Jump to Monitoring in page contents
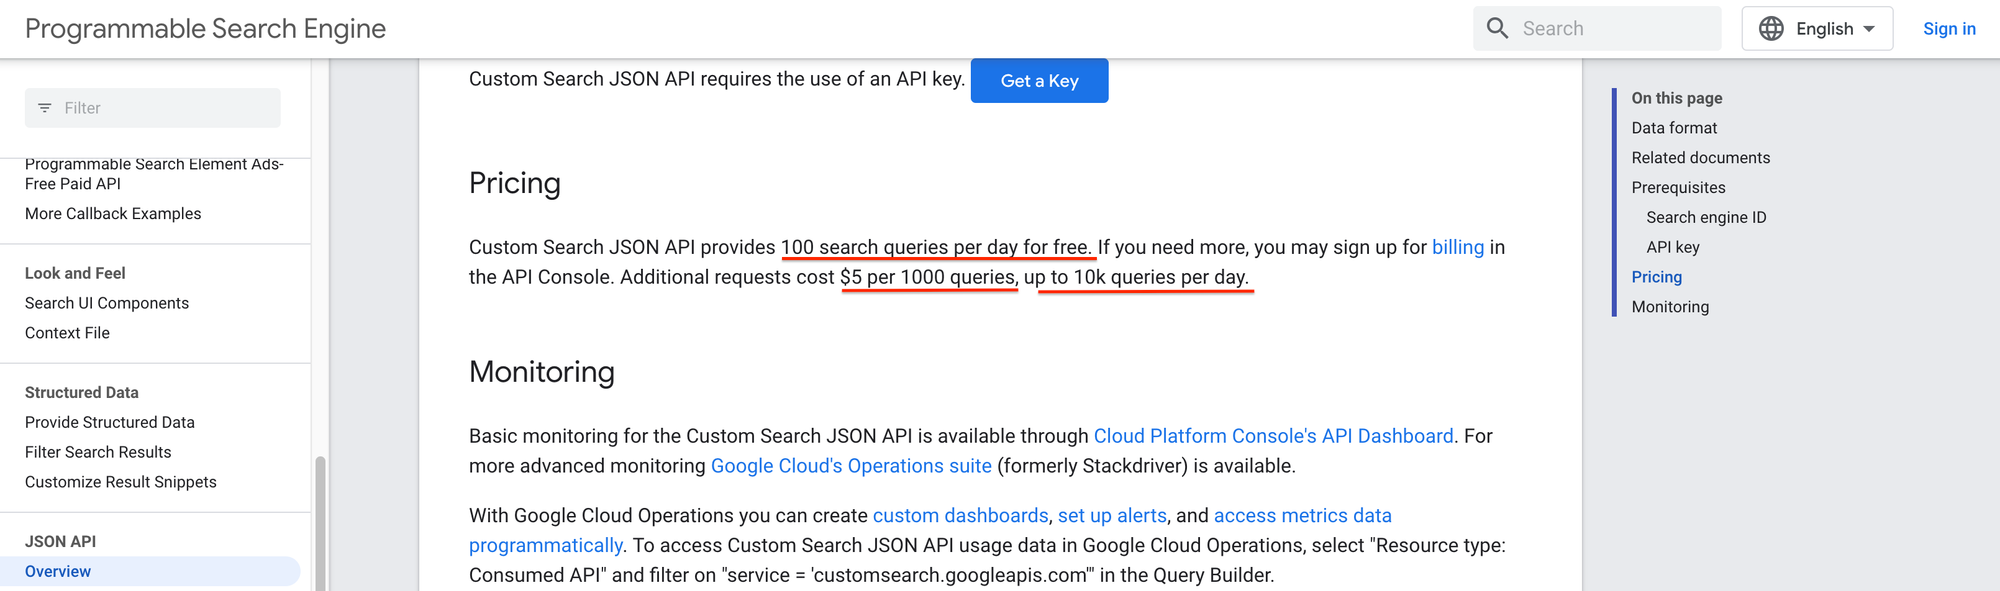This screenshot has width=2000, height=591. pyautogui.click(x=1670, y=307)
